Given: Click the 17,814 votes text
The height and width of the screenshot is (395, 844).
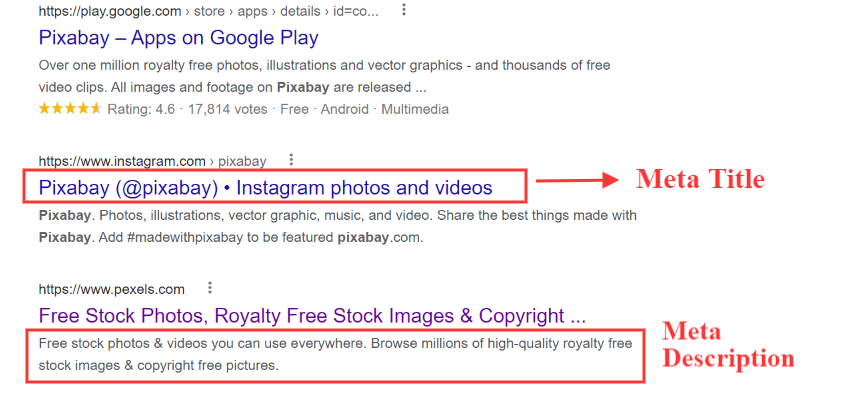Looking at the screenshot, I should pos(228,110).
